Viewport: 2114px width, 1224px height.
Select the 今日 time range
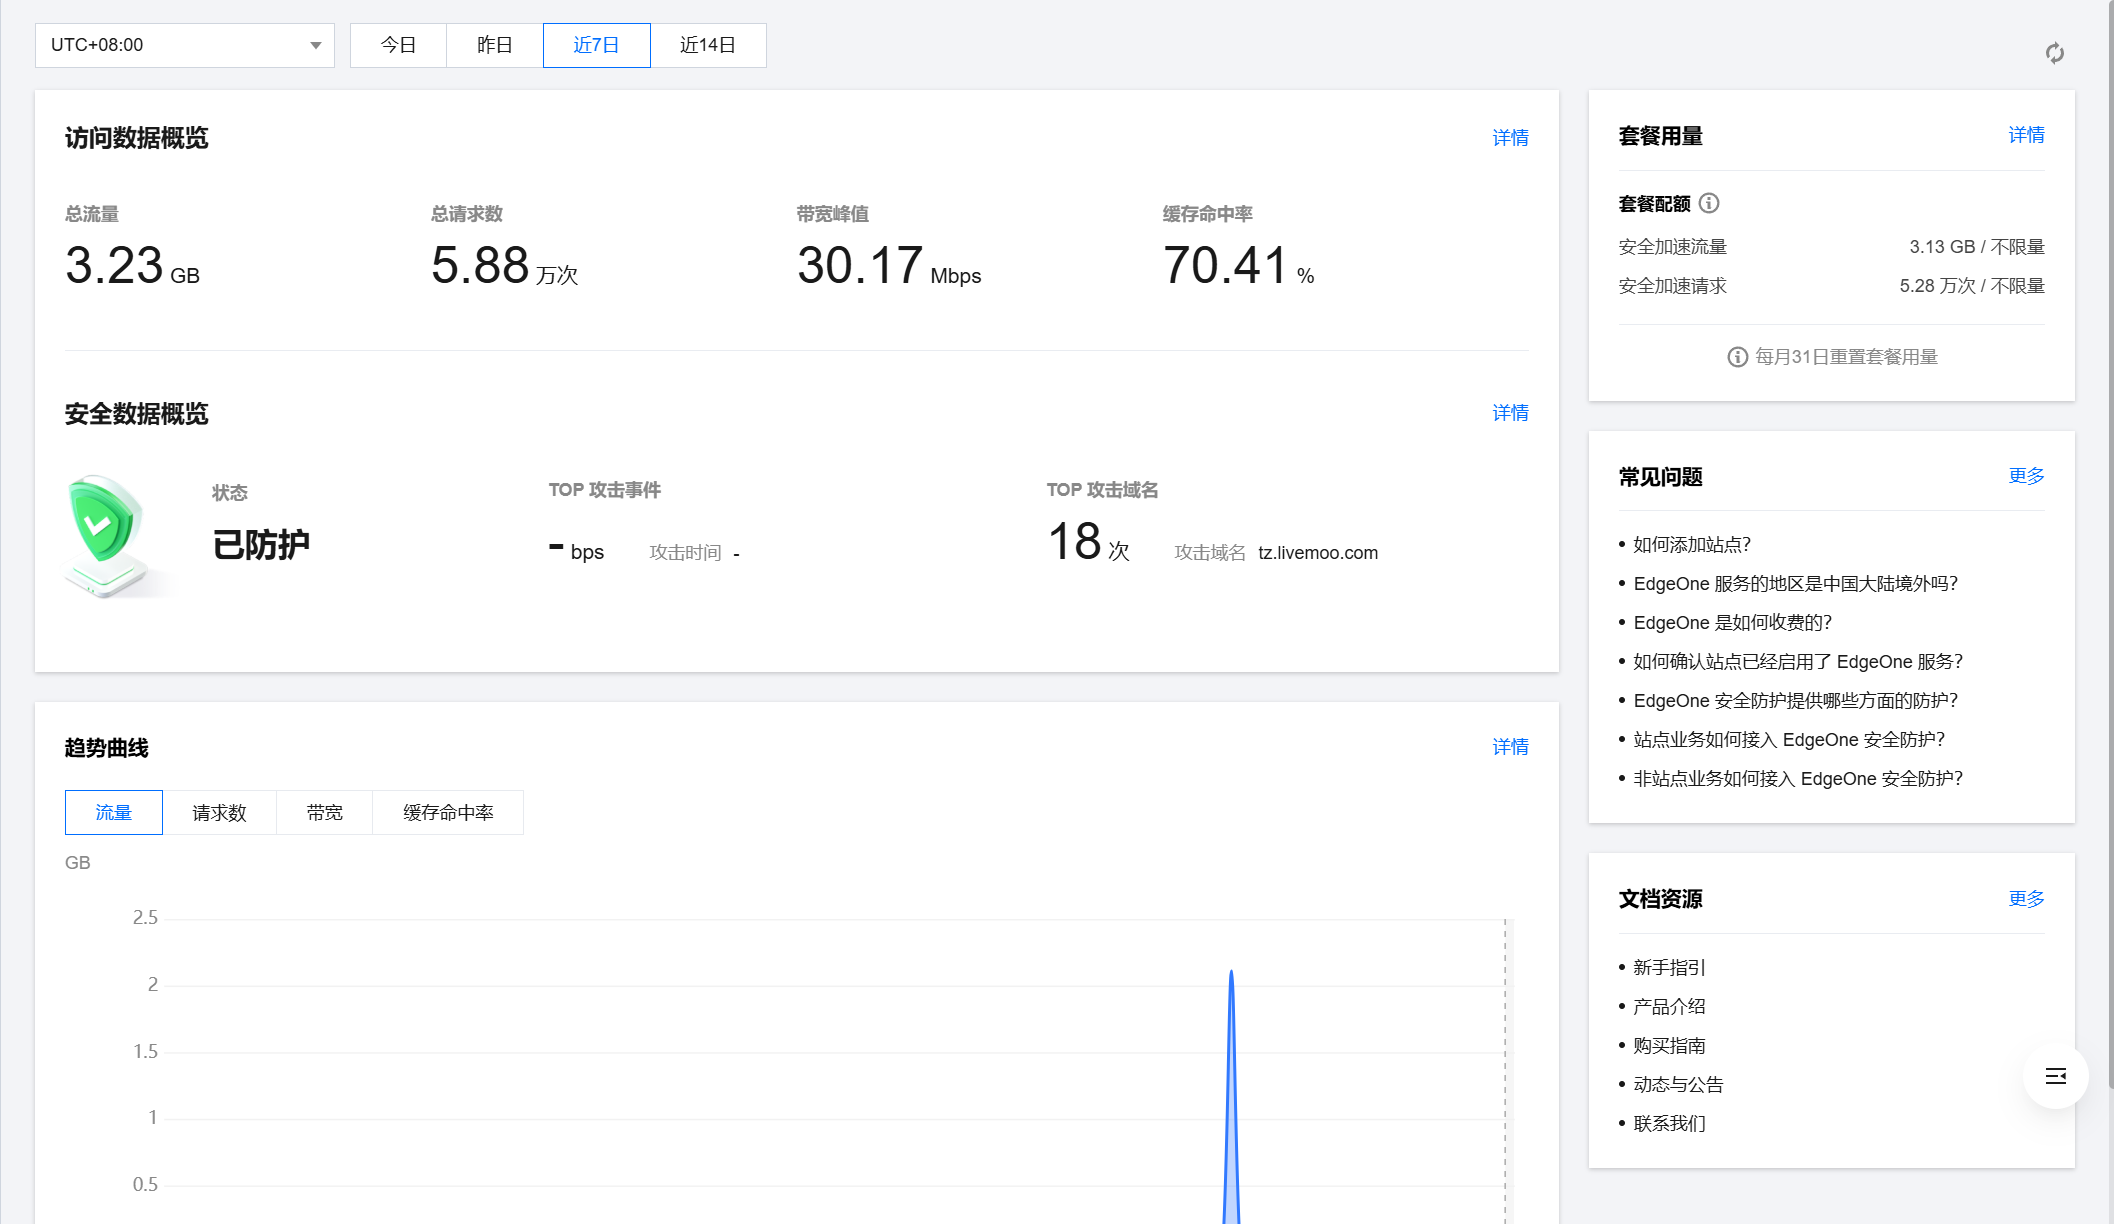point(398,45)
